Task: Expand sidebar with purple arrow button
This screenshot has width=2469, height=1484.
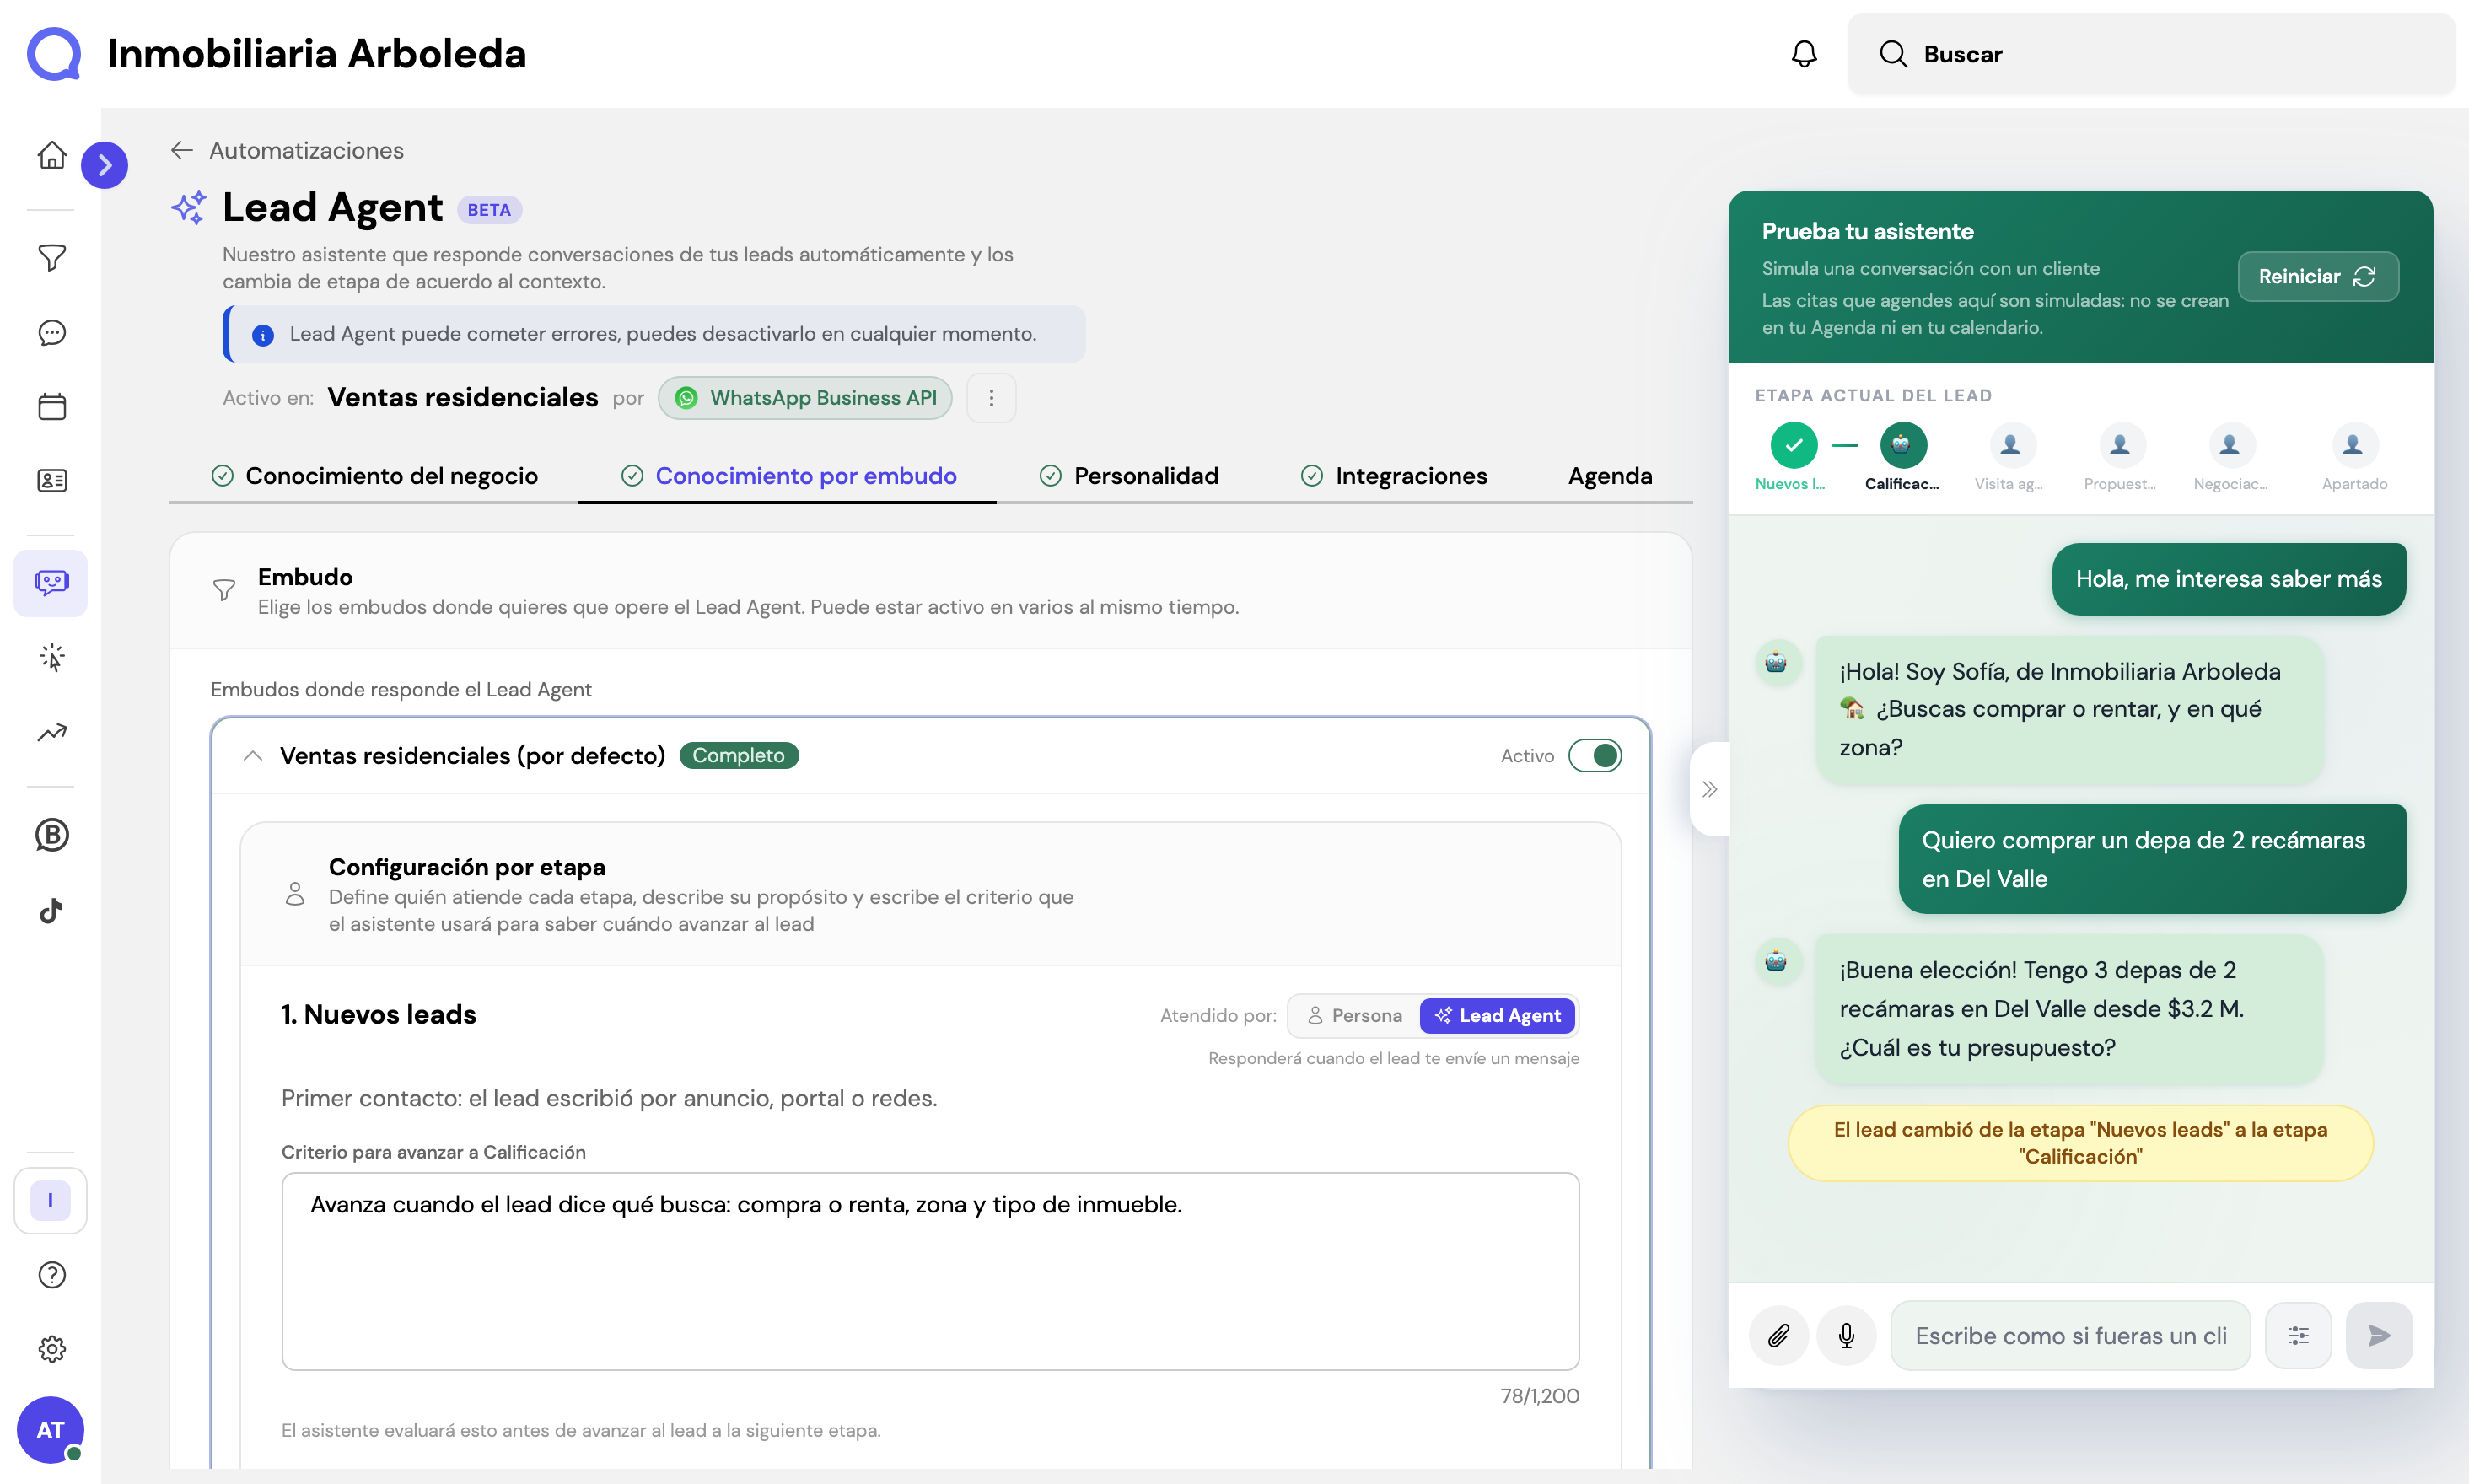Action: (x=105, y=165)
